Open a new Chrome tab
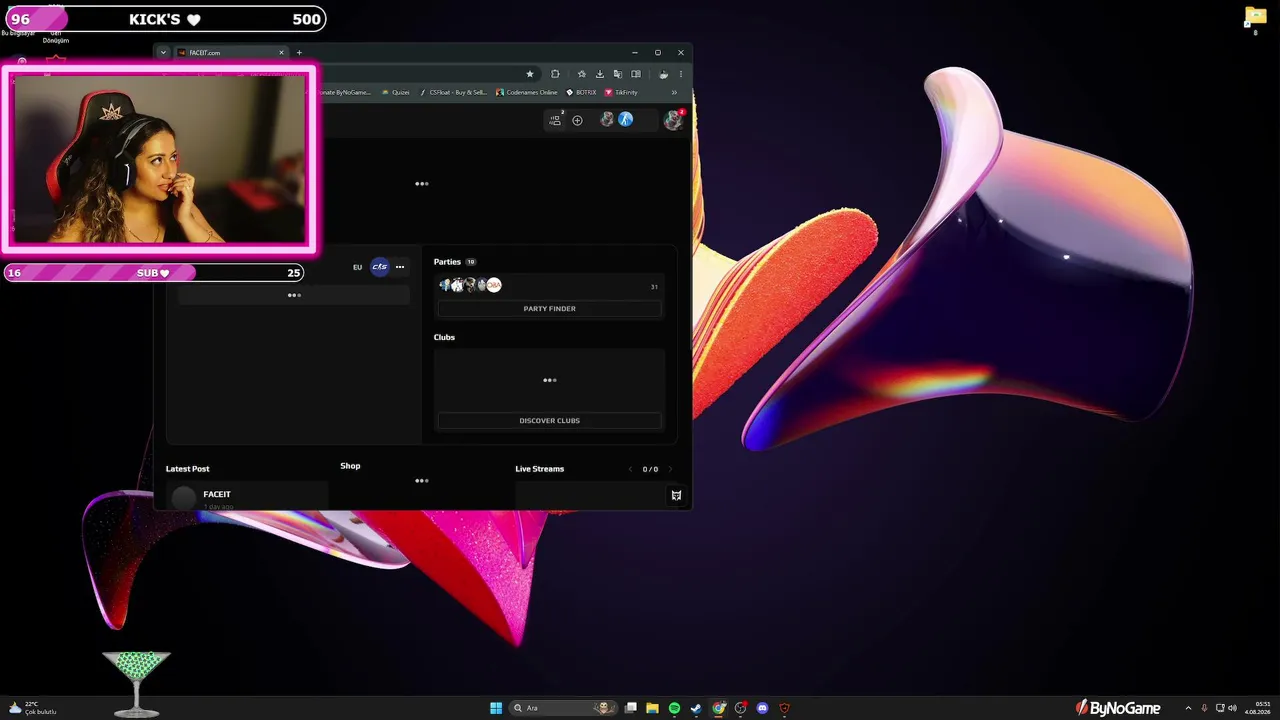1280x720 pixels. tap(299, 52)
